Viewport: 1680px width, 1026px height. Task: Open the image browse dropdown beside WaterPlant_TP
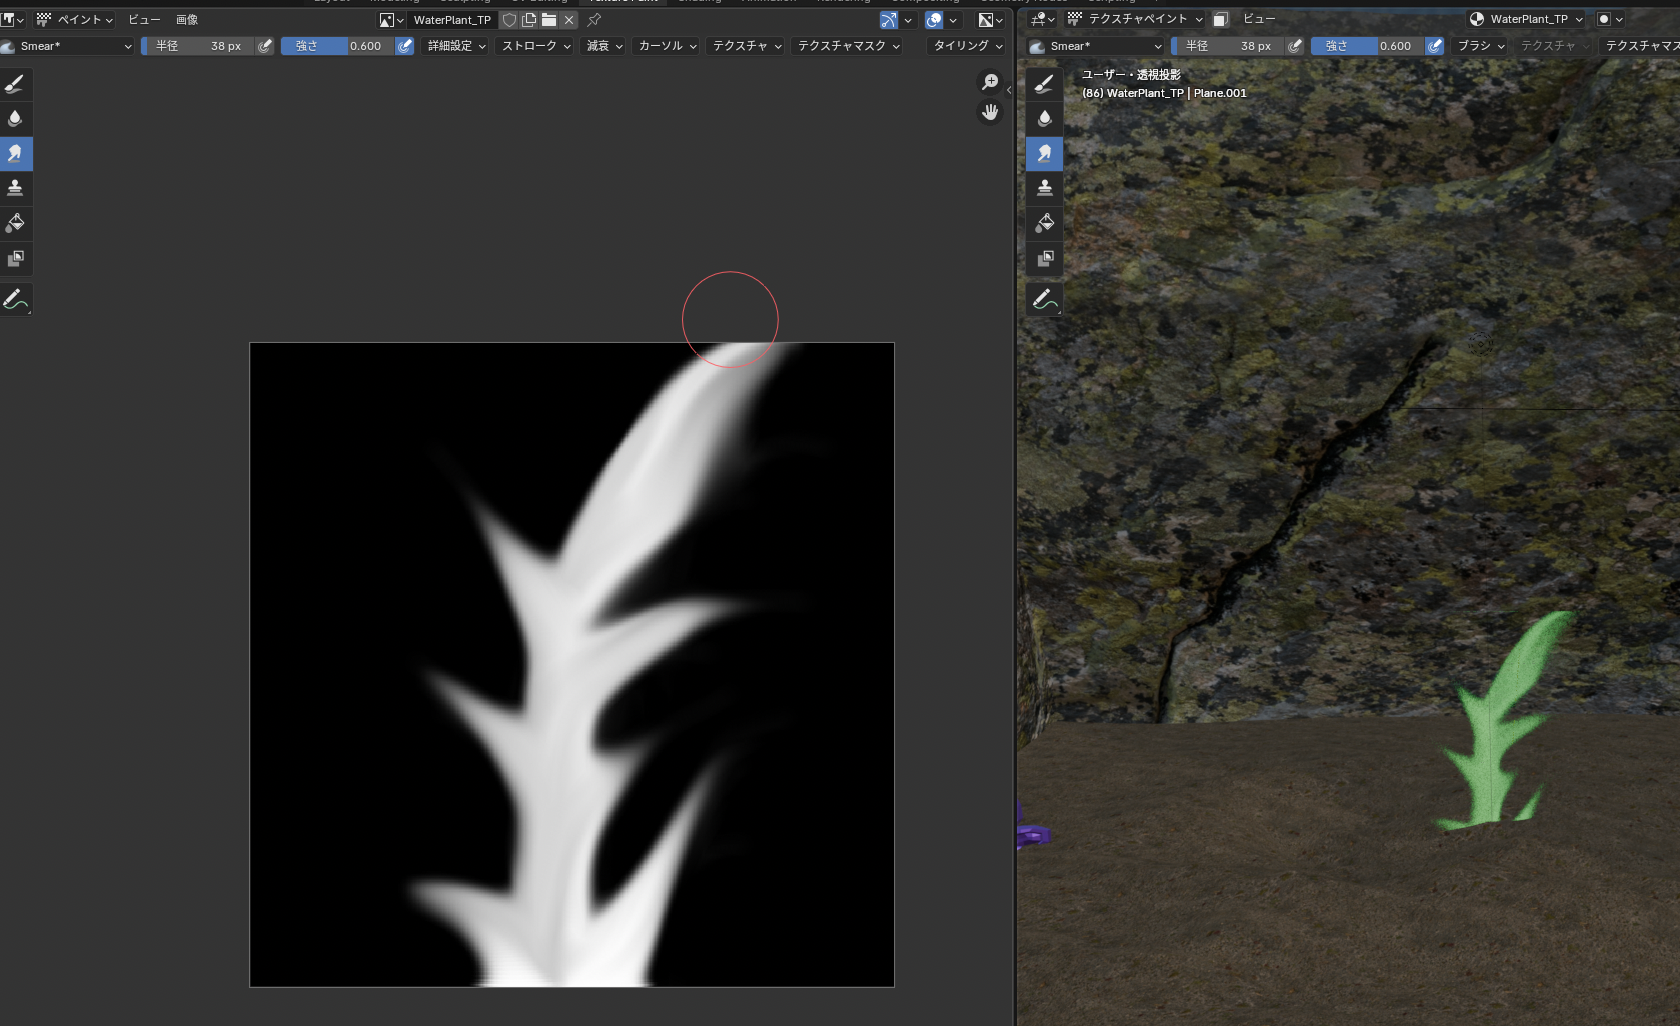[x=391, y=20]
